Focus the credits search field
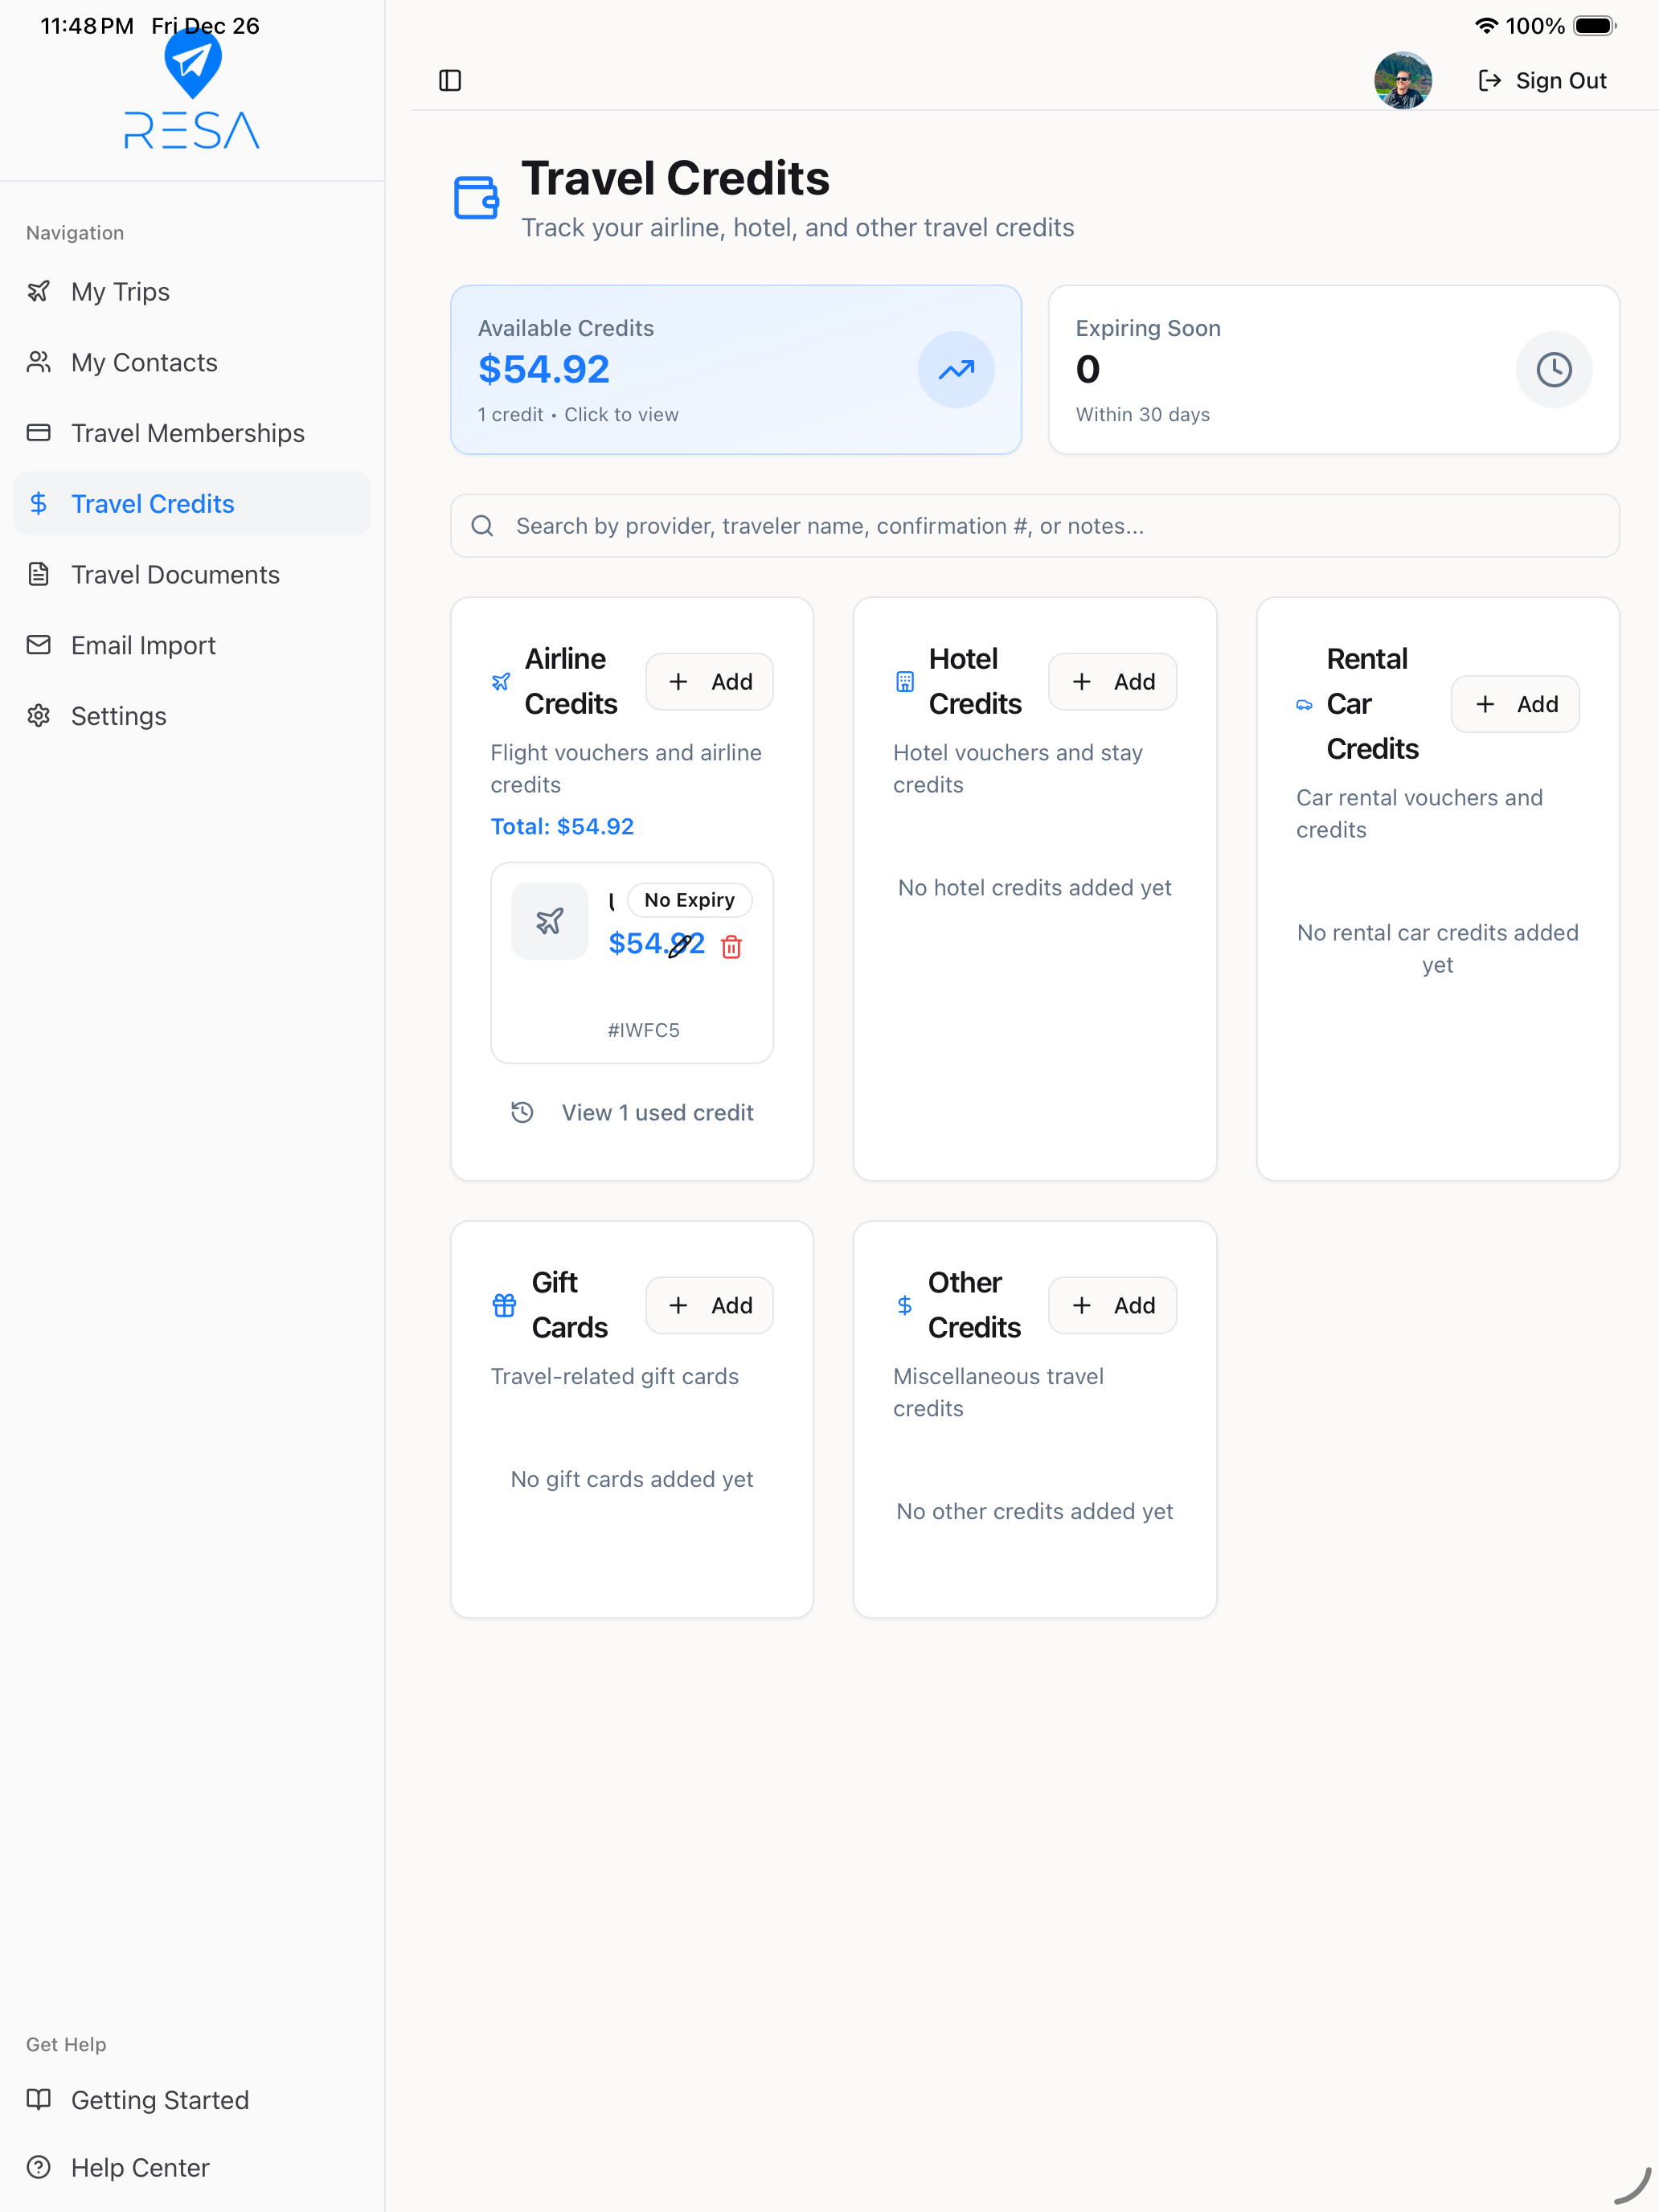The image size is (1659, 2212). click(x=1035, y=526)
